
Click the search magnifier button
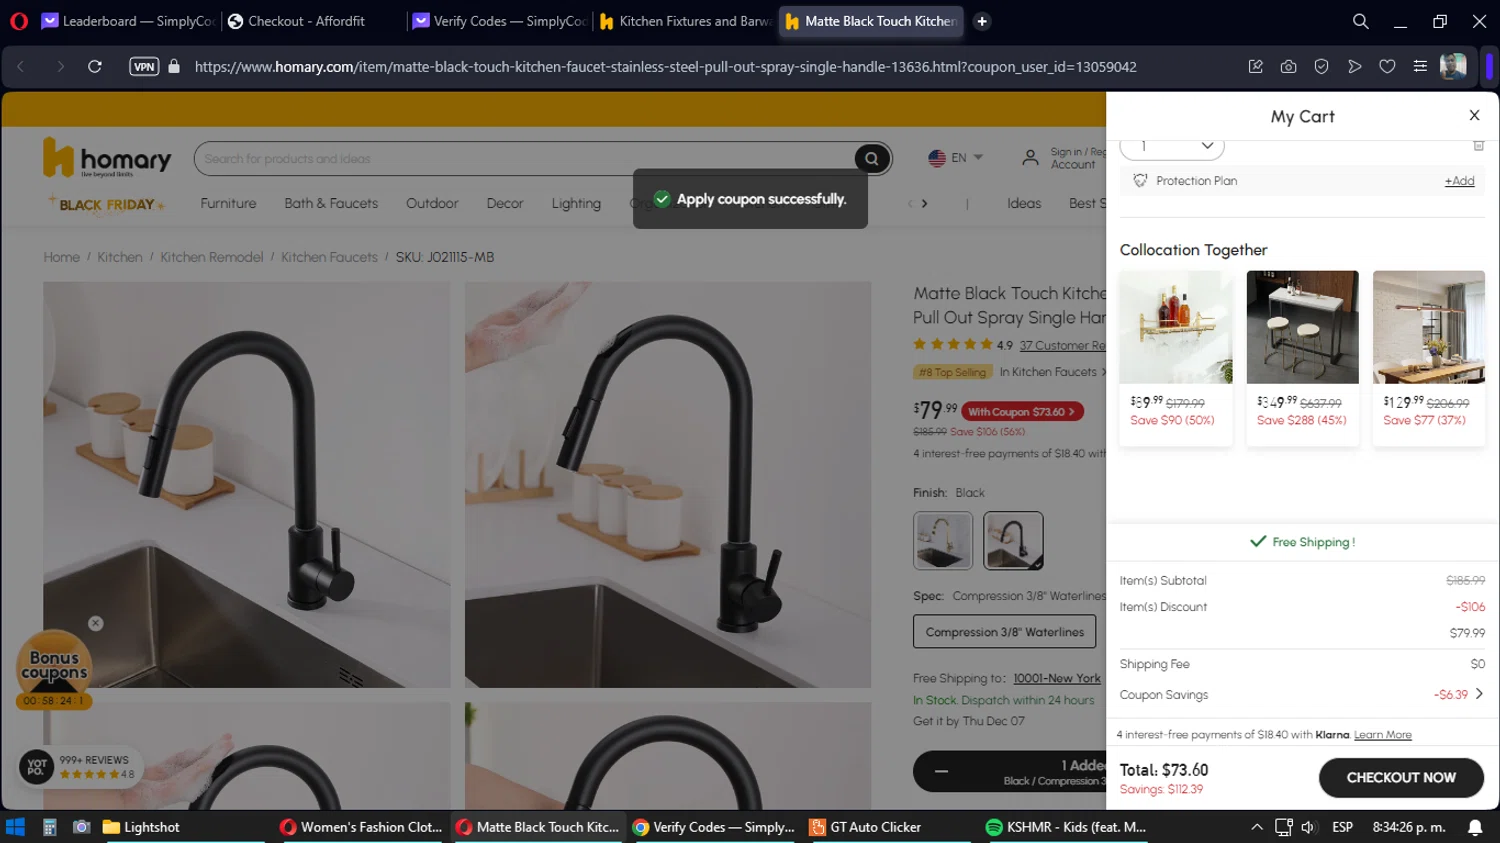[x=872, y=158]
